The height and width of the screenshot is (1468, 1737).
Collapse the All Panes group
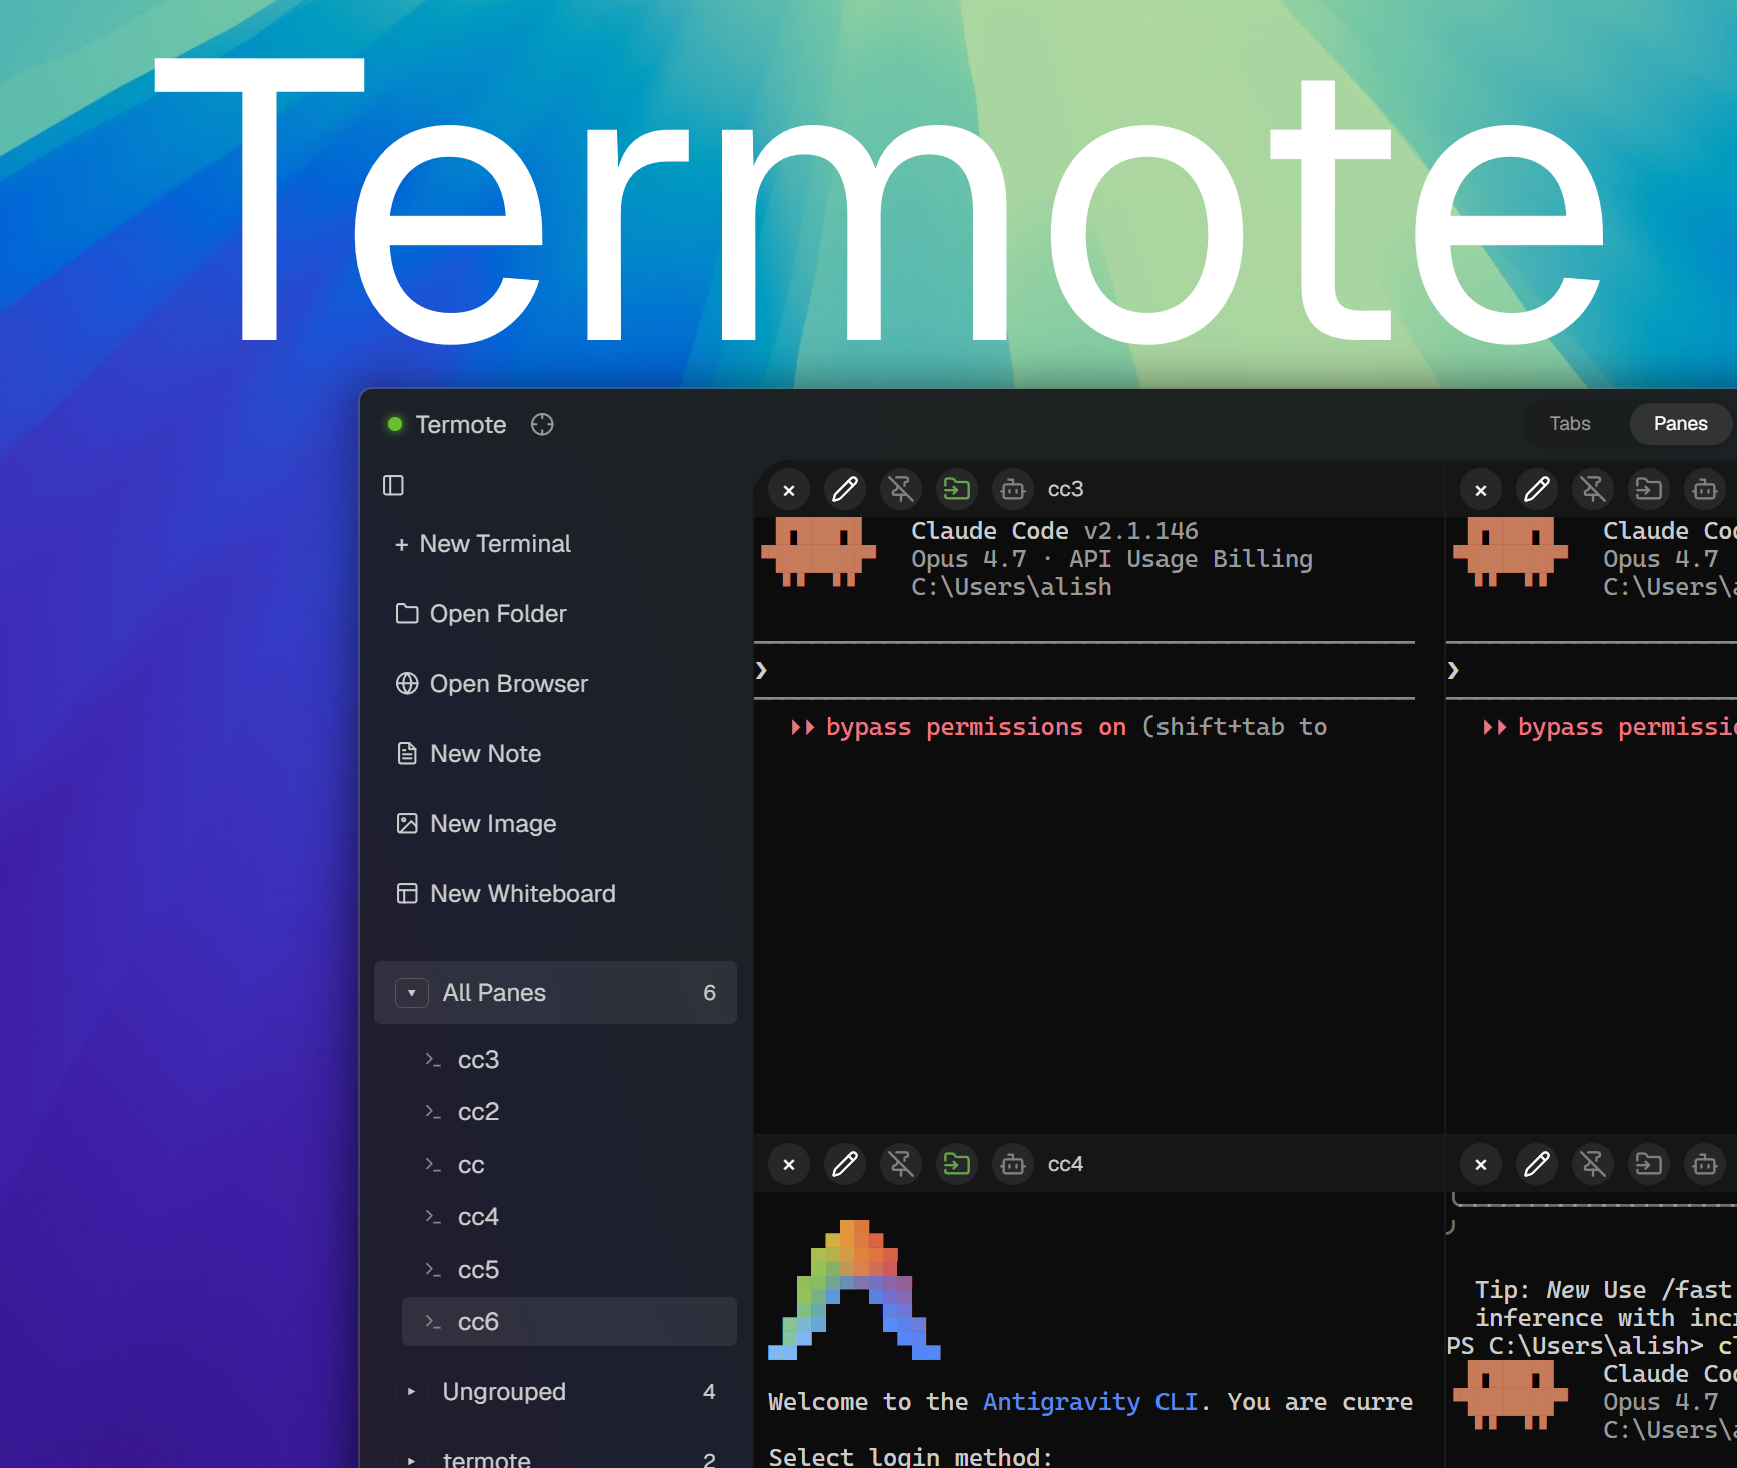point(412,993)
